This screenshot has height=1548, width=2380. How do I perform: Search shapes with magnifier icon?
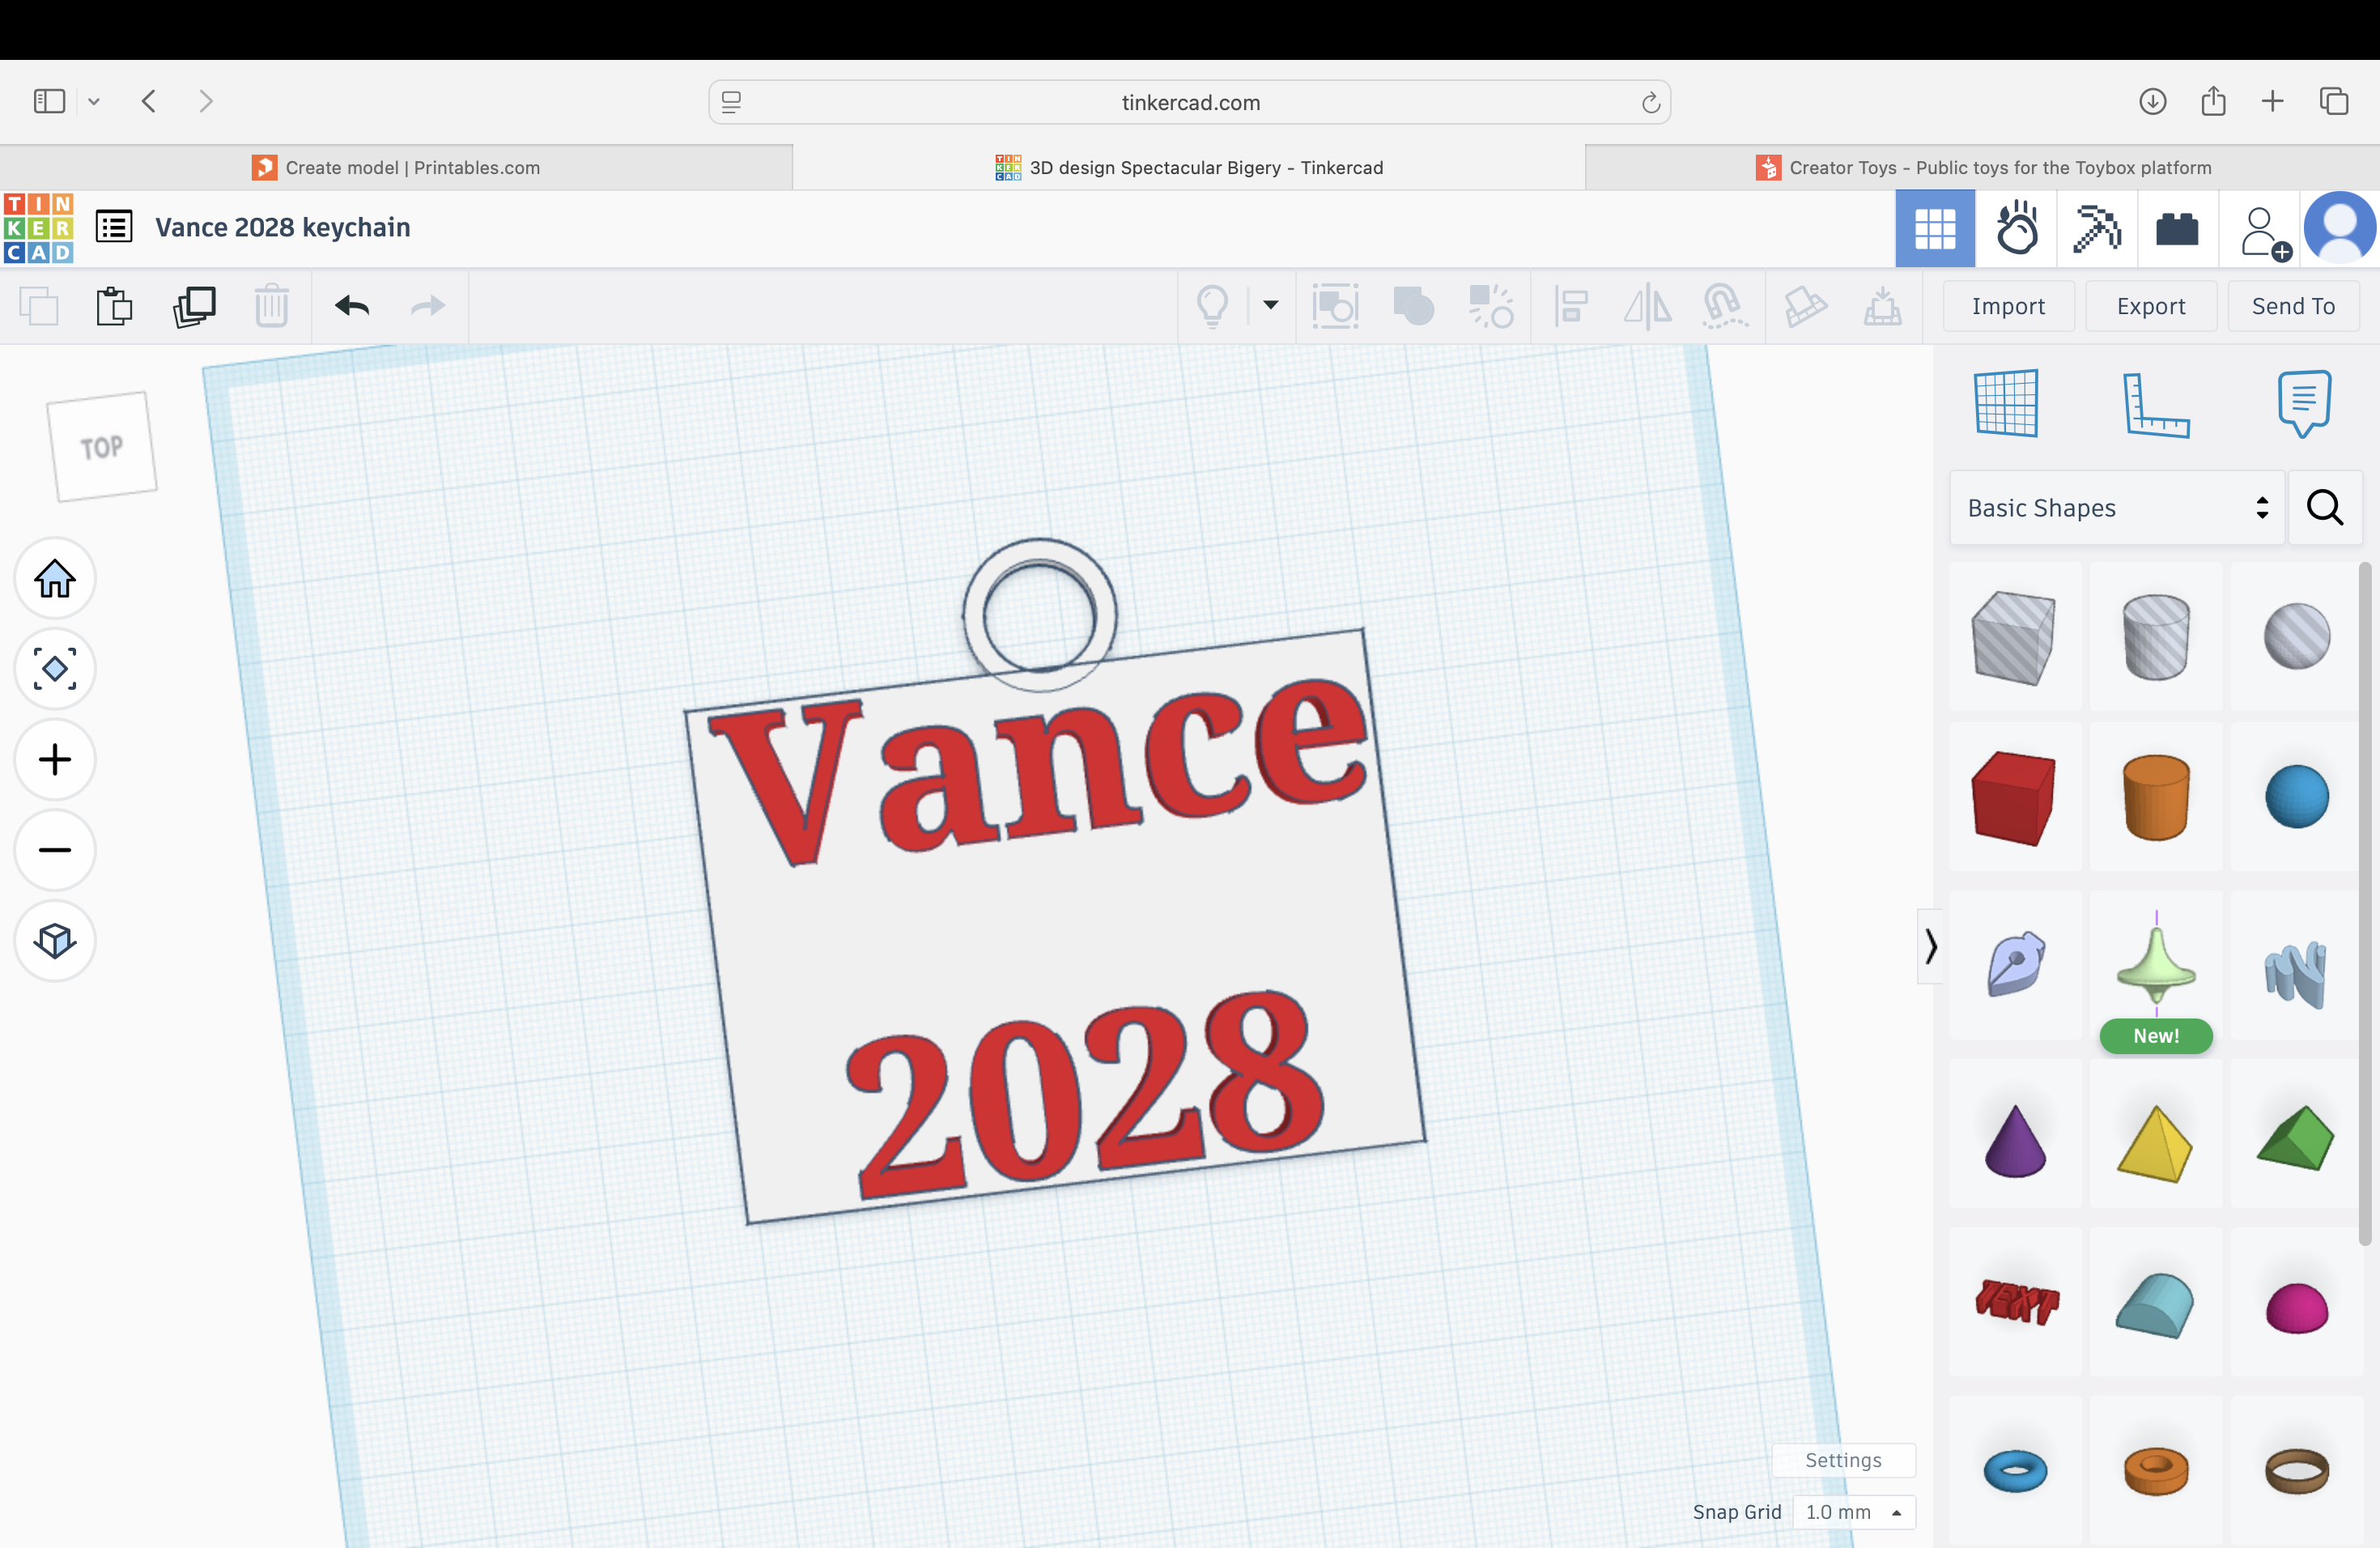click(x=2325, y=508)
